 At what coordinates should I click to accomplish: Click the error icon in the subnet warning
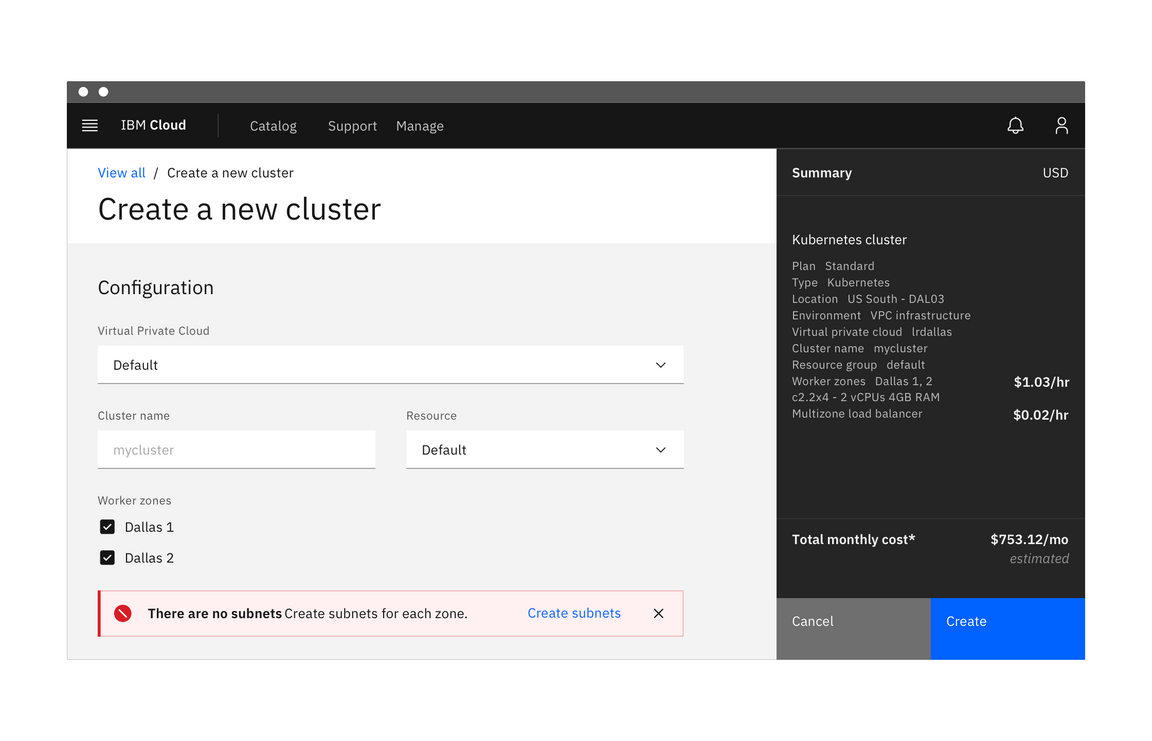point(122,613)
